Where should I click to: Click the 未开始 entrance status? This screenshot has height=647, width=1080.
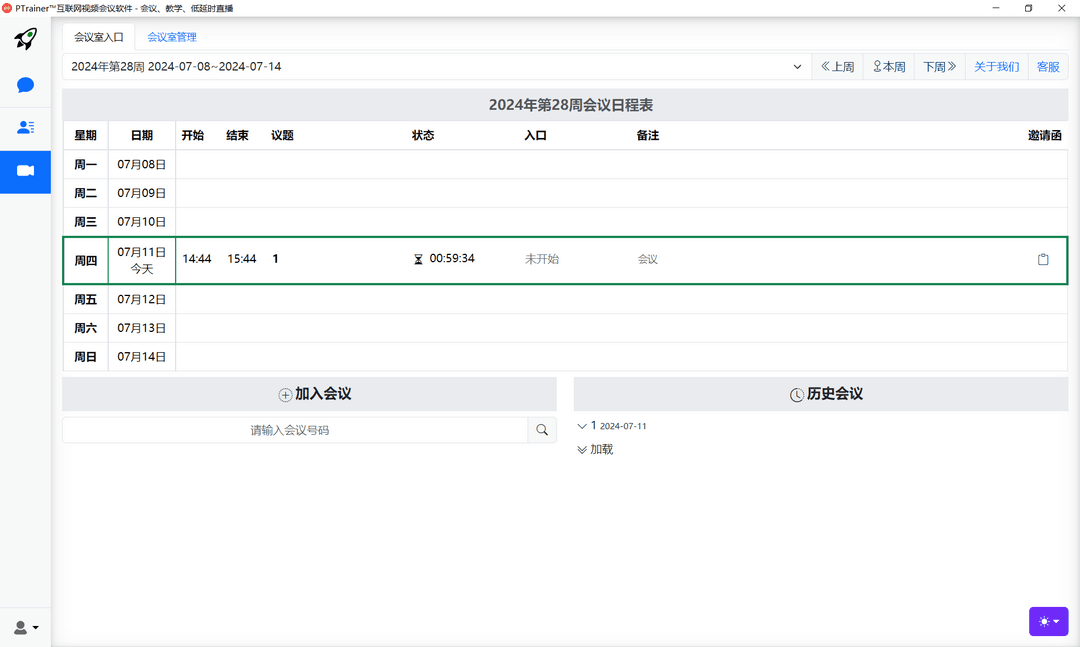point(541,259)
